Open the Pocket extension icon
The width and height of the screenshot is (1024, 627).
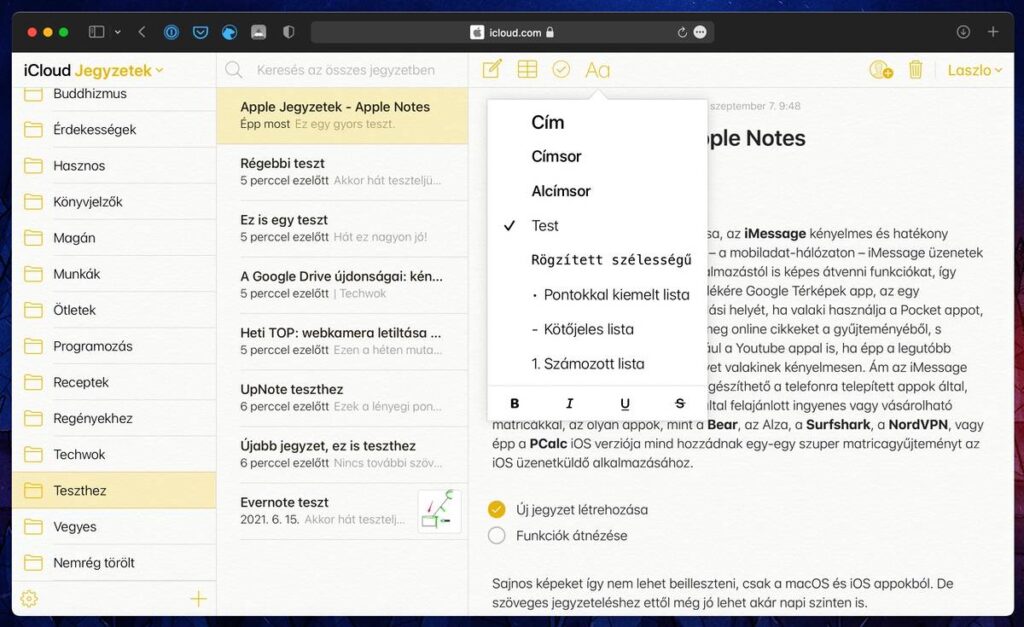tap(200, 32)
